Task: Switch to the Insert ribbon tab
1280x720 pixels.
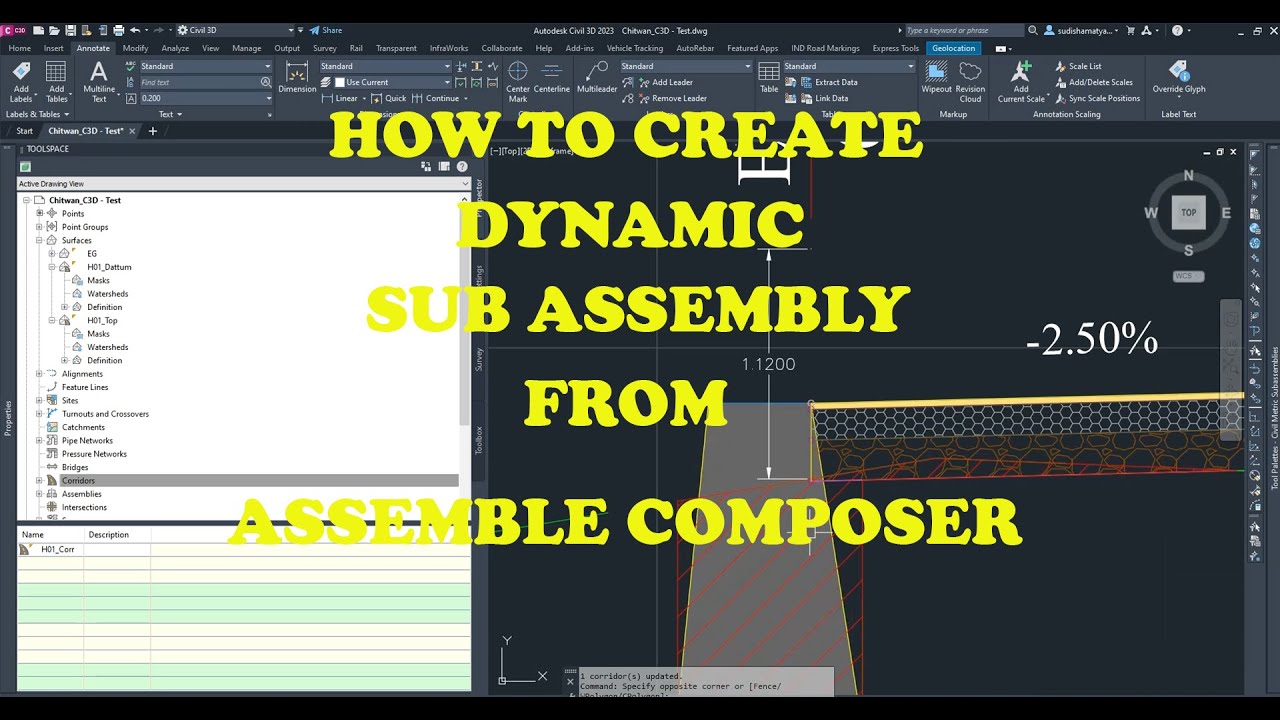Action: 53,48
